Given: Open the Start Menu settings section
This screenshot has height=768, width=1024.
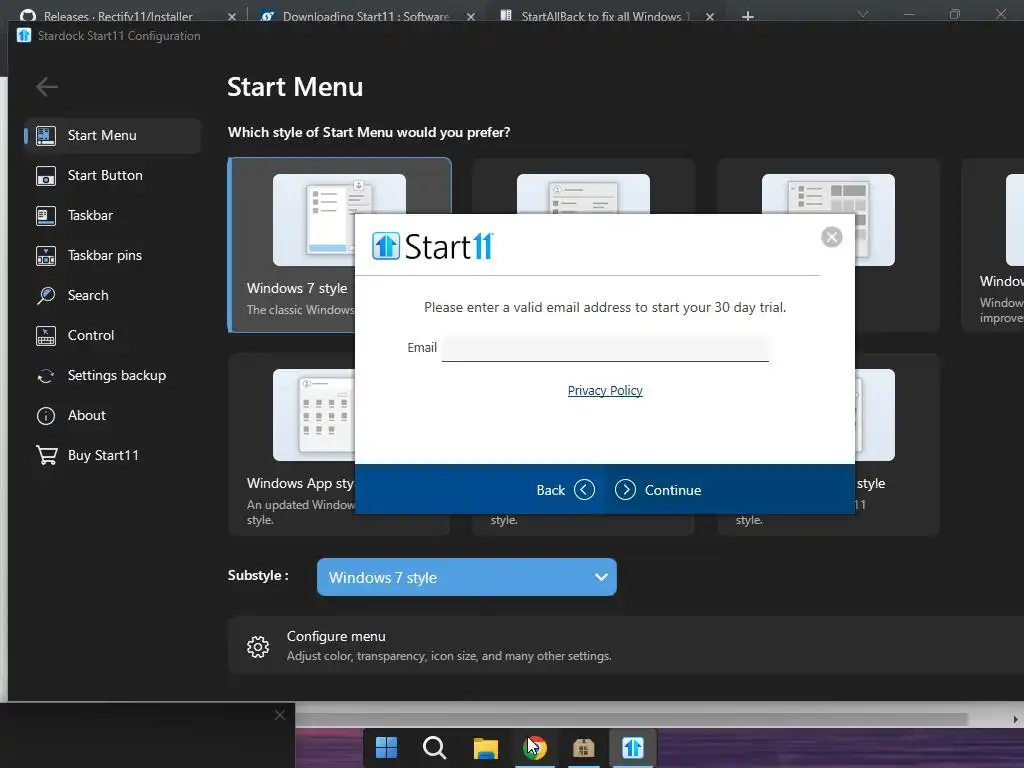Looking at the screenshot, I should click(x=112, y=136).
